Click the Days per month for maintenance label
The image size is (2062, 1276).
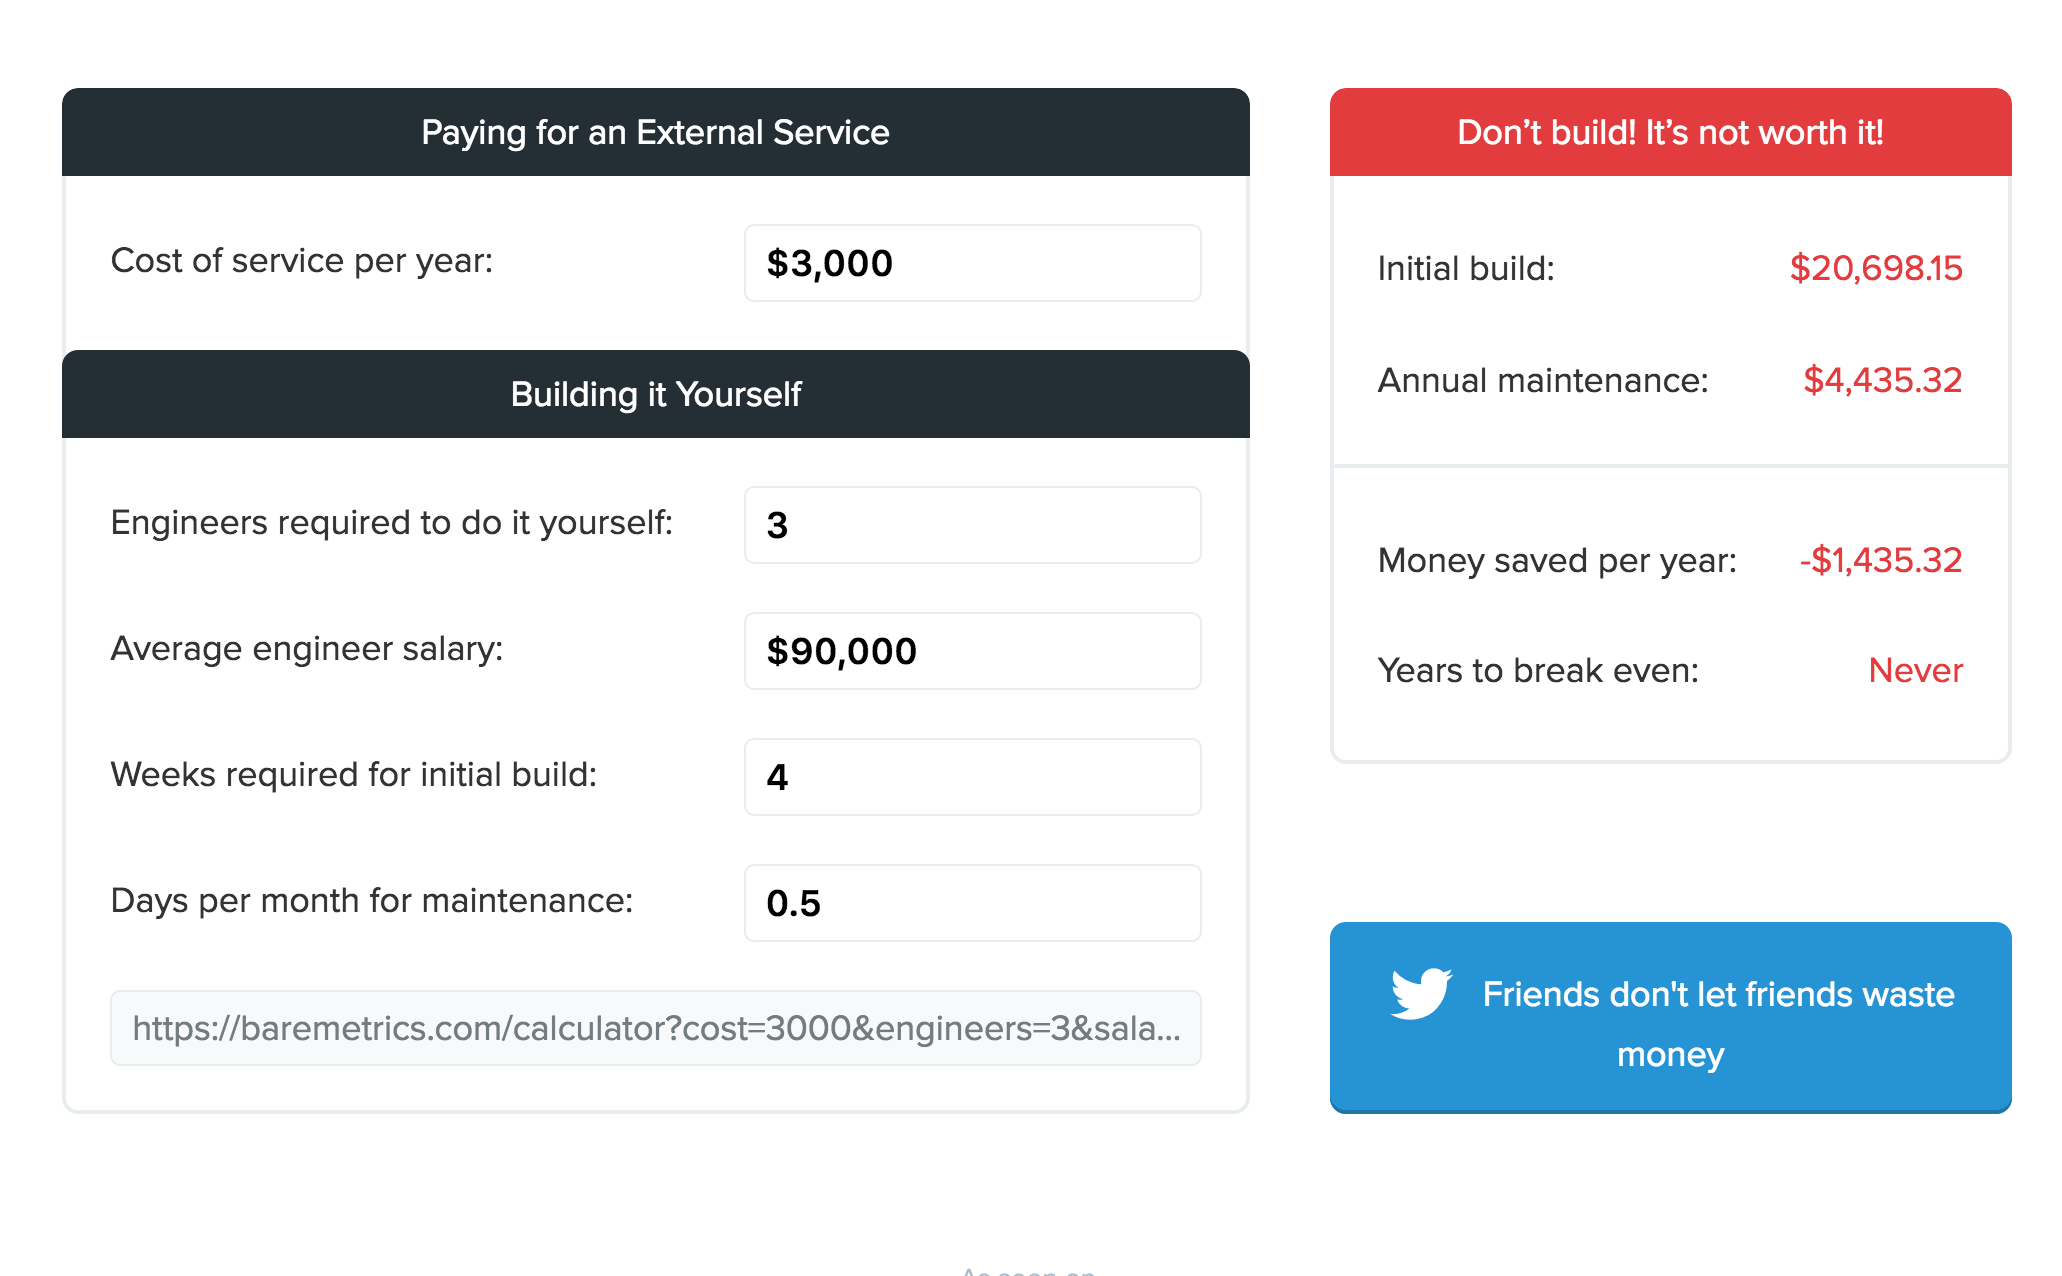(x=372, y=901)
